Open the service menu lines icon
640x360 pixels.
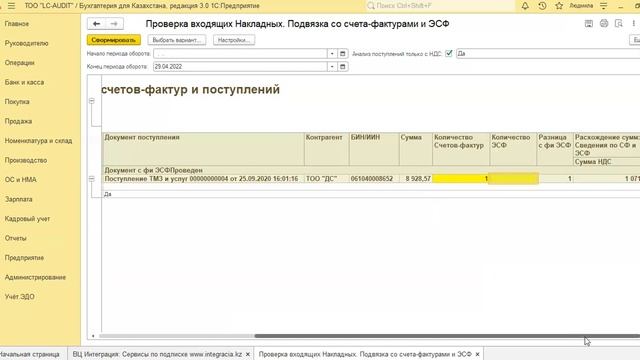click(x=604, y=6)
